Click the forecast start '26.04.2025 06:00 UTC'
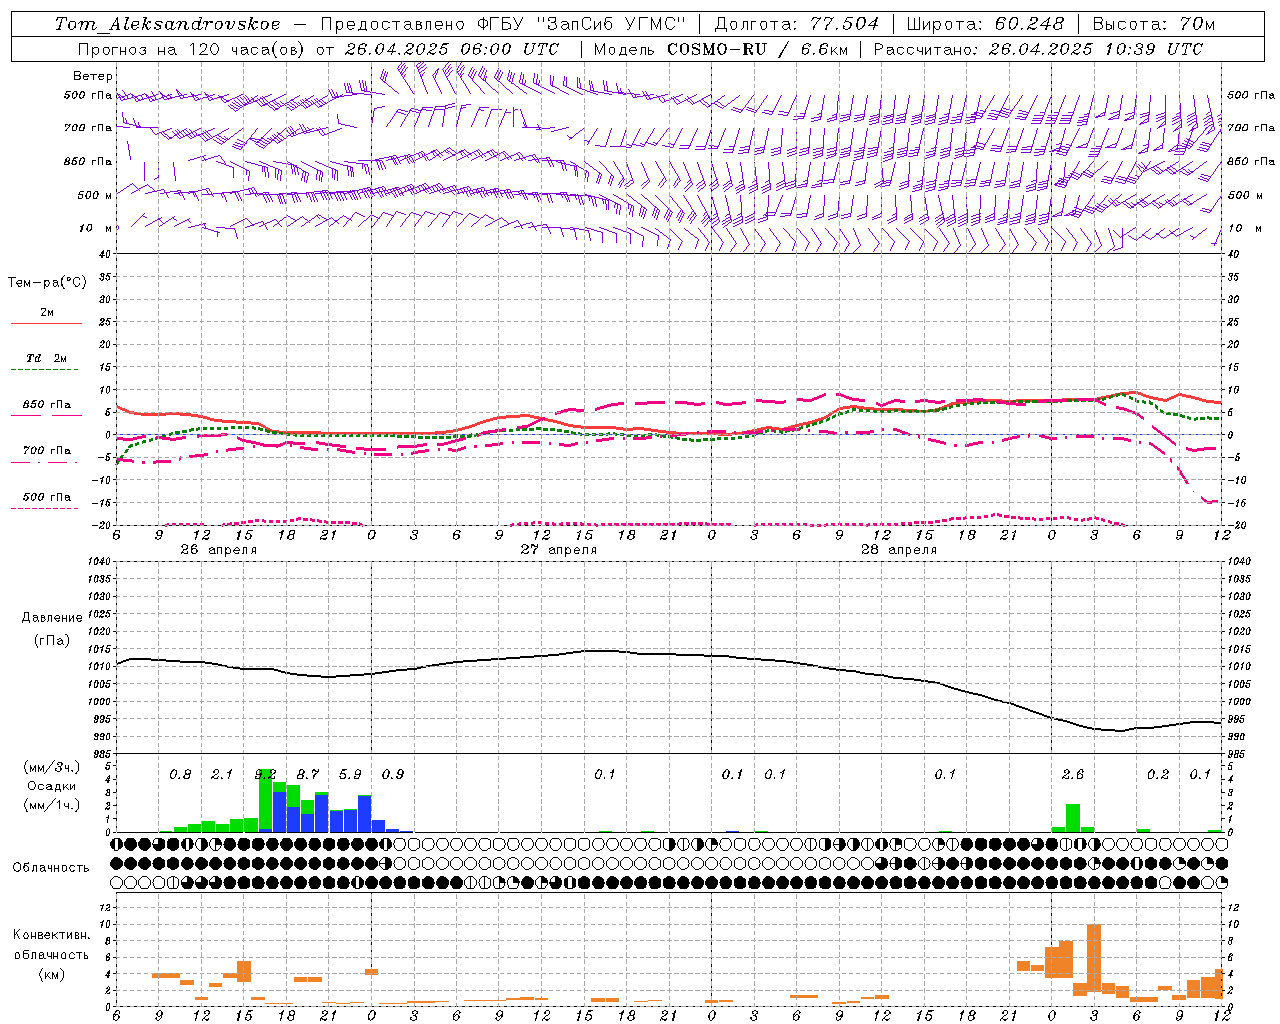The image size is (1280, 1024). point(452,49)
